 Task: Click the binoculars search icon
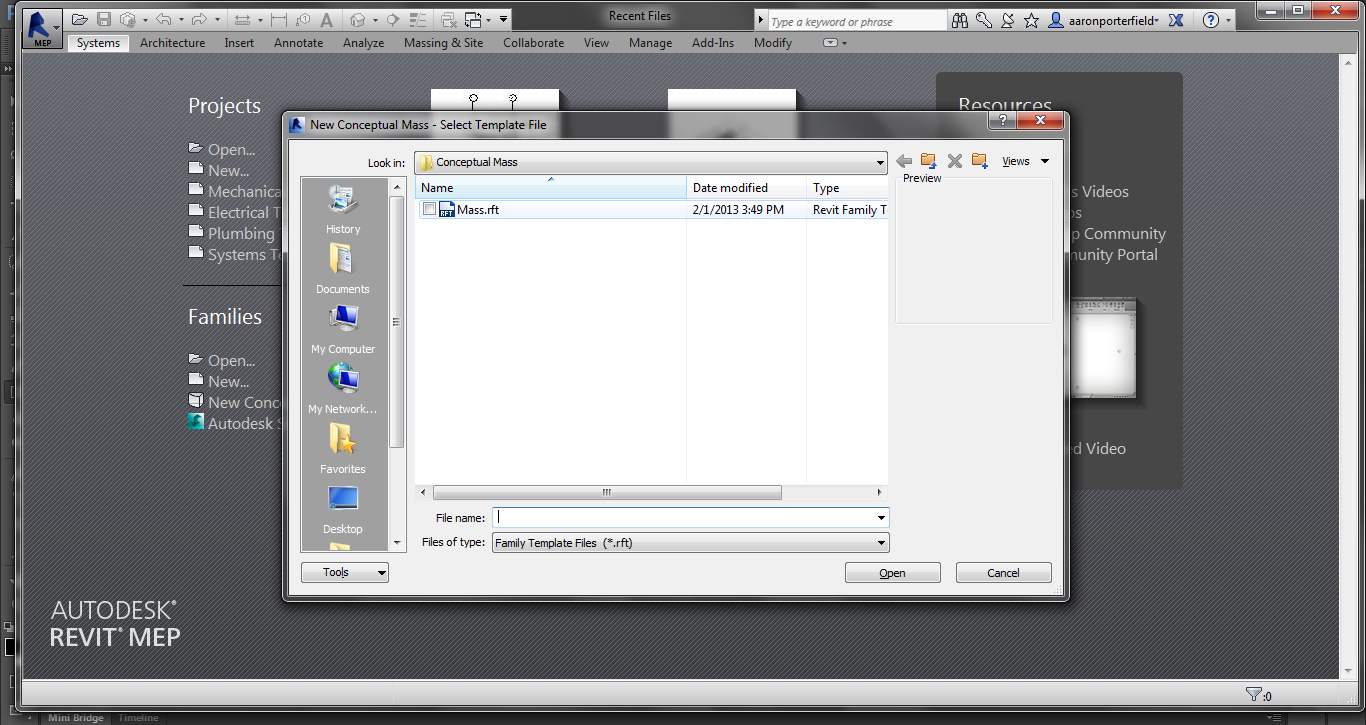point(960,20)
